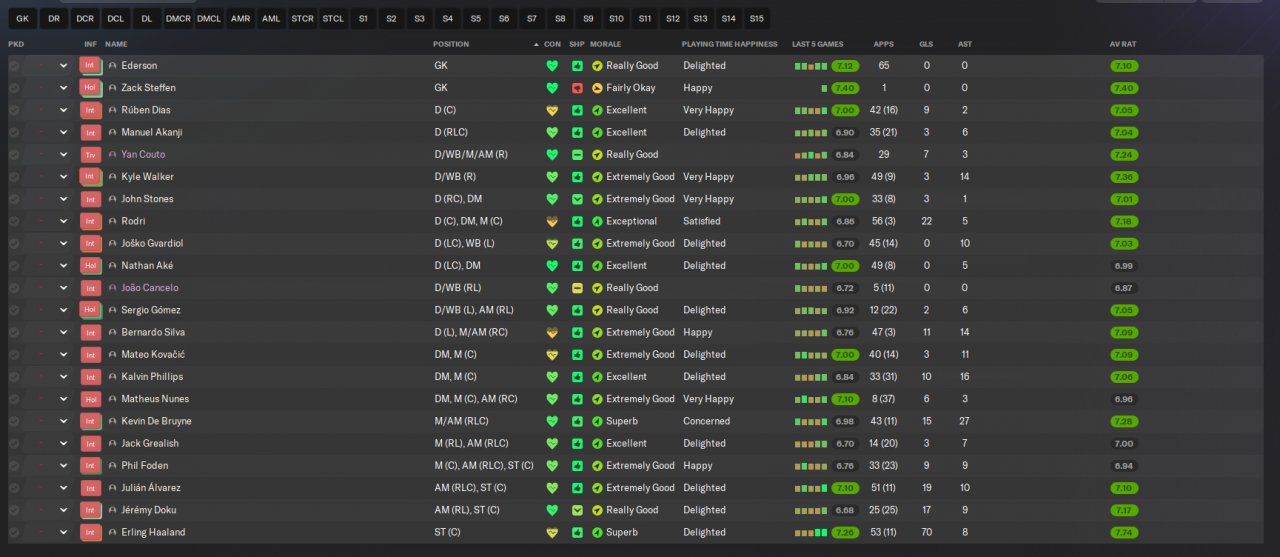
Task: Click Ederson's last five games form bar
Action: [x=811, y=66]
